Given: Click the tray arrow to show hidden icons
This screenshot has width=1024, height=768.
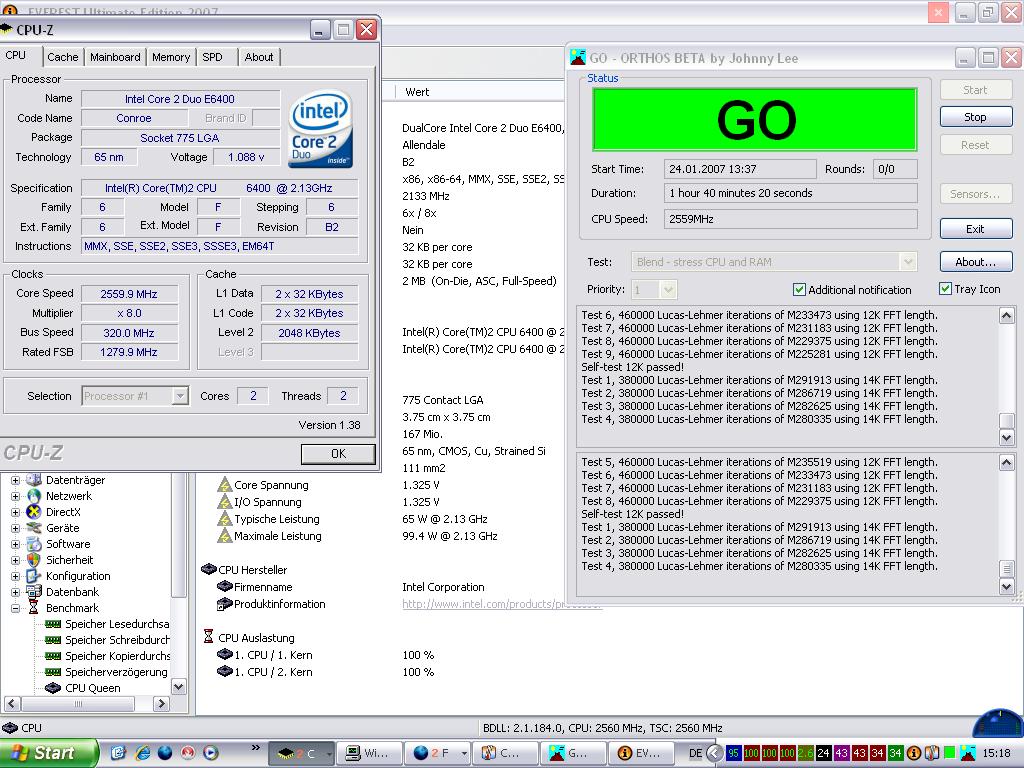Looking at the screenshot, I should click(x=714, y=753).
